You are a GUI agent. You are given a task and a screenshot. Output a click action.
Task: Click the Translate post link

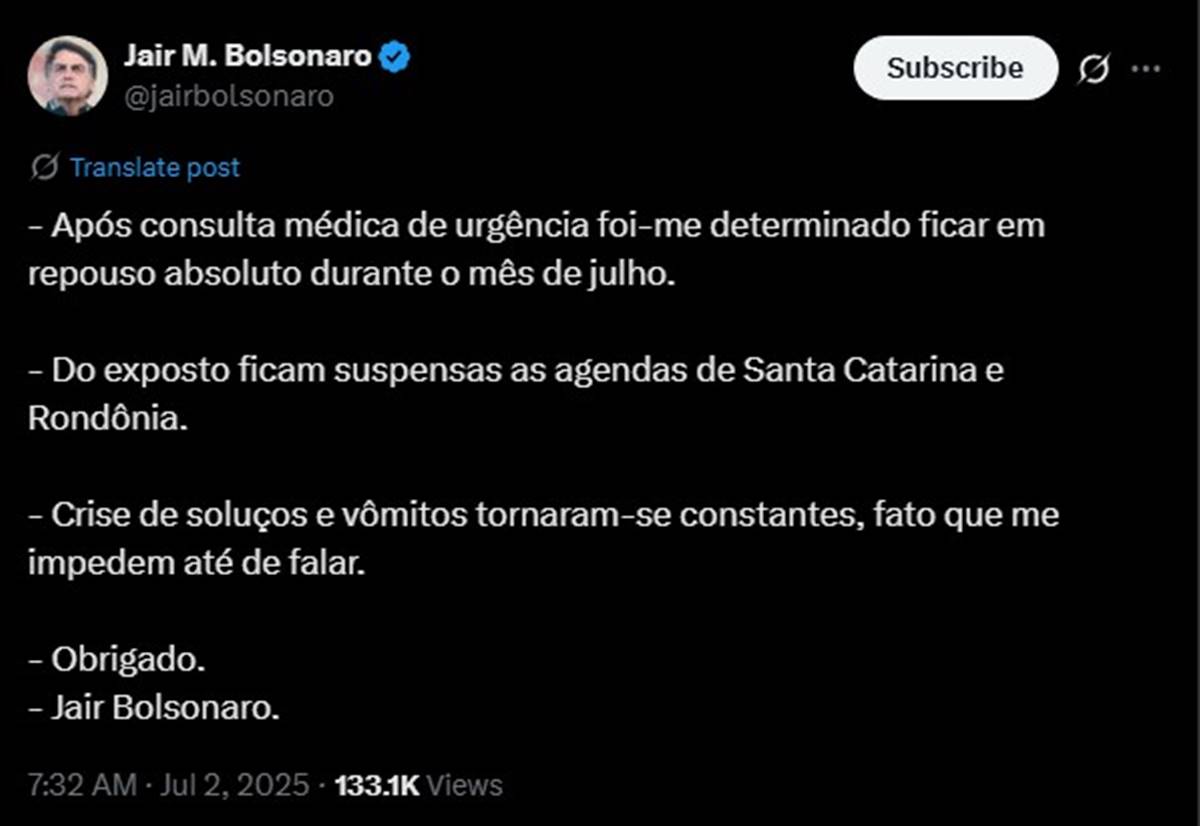(155, 168)
